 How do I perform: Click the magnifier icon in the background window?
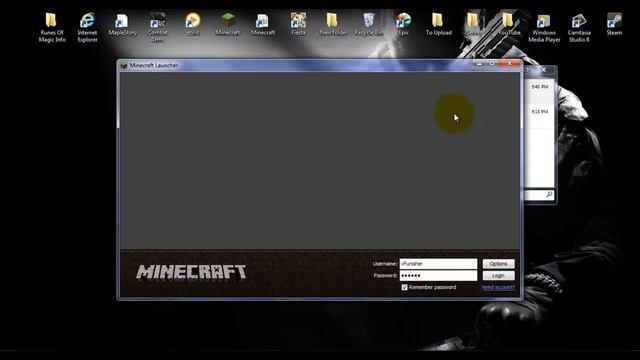tap(549, 195)
